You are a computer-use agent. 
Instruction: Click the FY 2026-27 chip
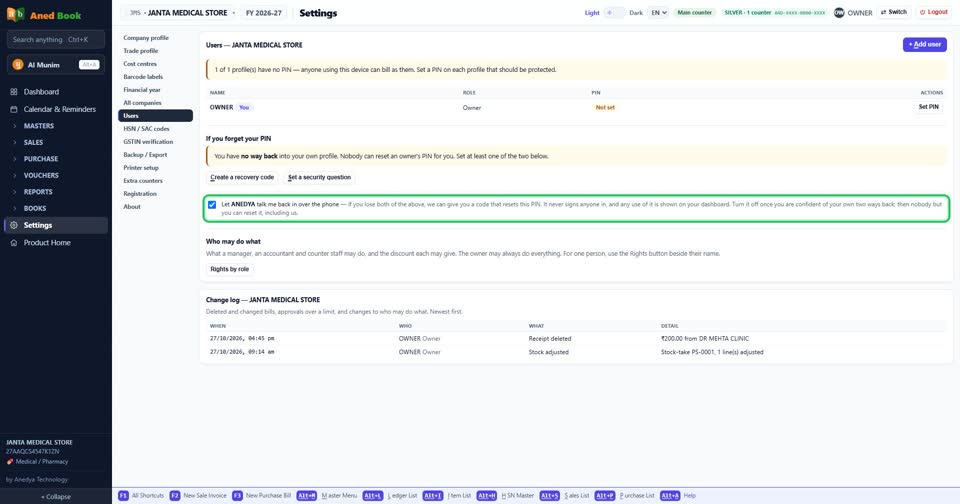264,13
